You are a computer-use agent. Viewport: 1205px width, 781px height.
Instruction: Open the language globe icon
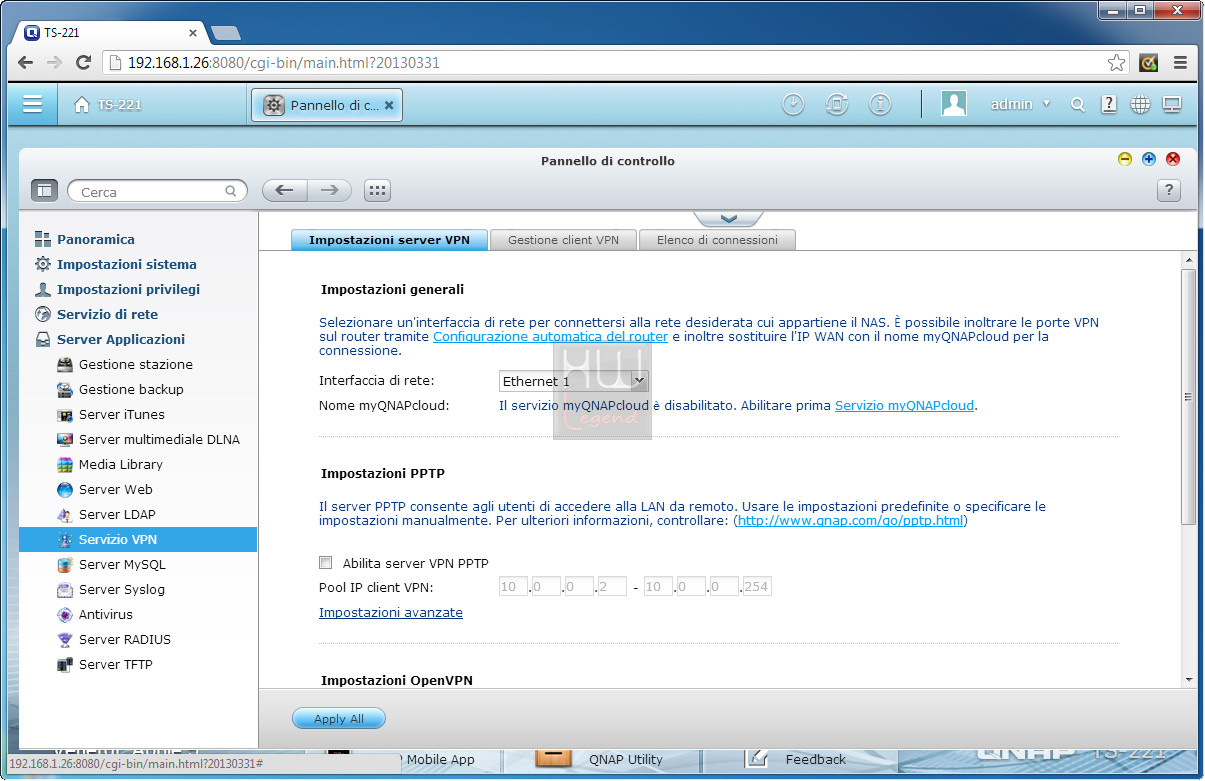point(1141,104)
